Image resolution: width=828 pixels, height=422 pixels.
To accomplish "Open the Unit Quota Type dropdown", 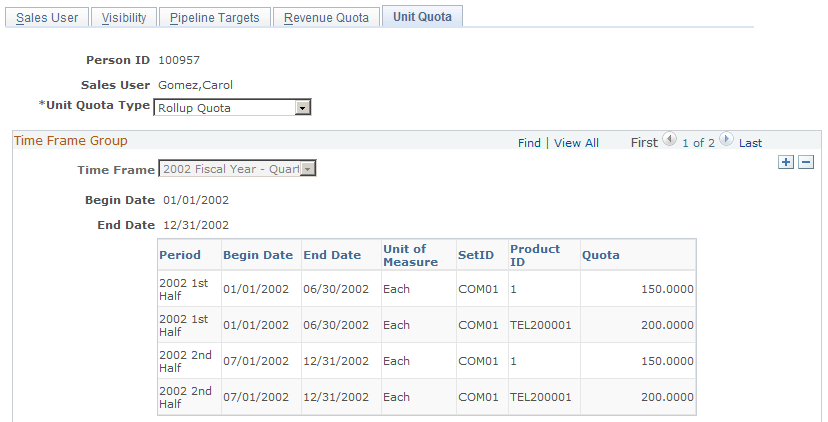I will click(303, 107).
